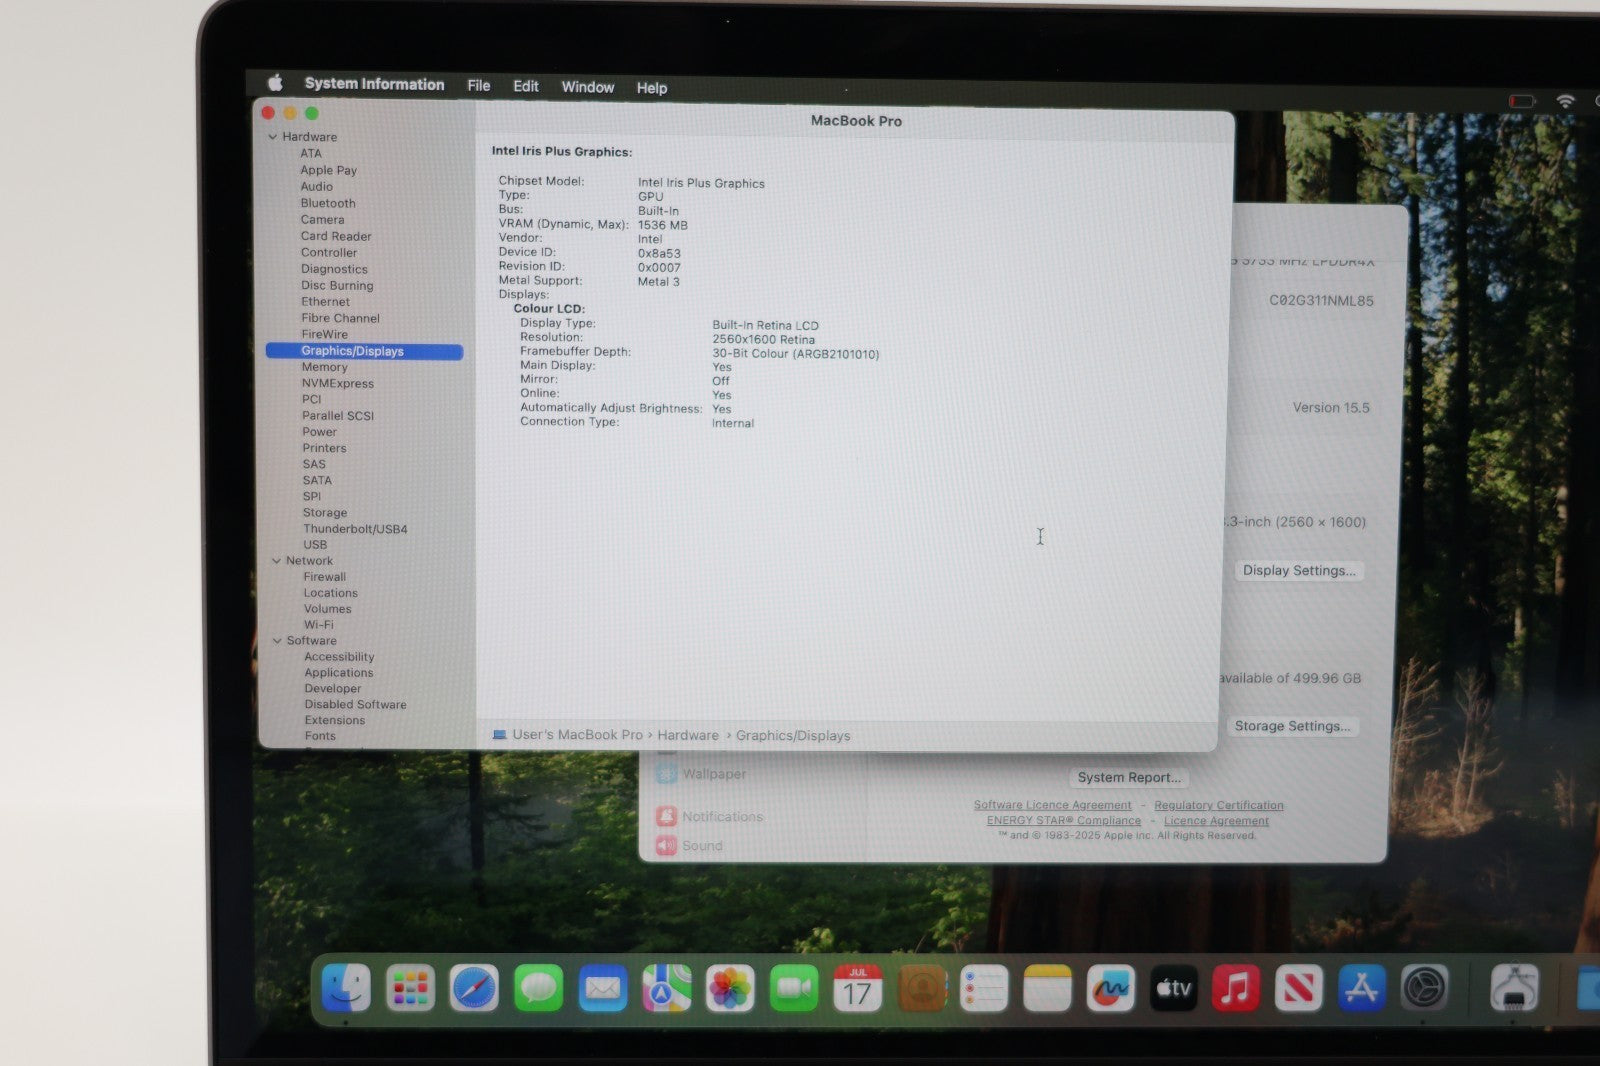Open Reminders app in the Dock

tap(985, 989)
